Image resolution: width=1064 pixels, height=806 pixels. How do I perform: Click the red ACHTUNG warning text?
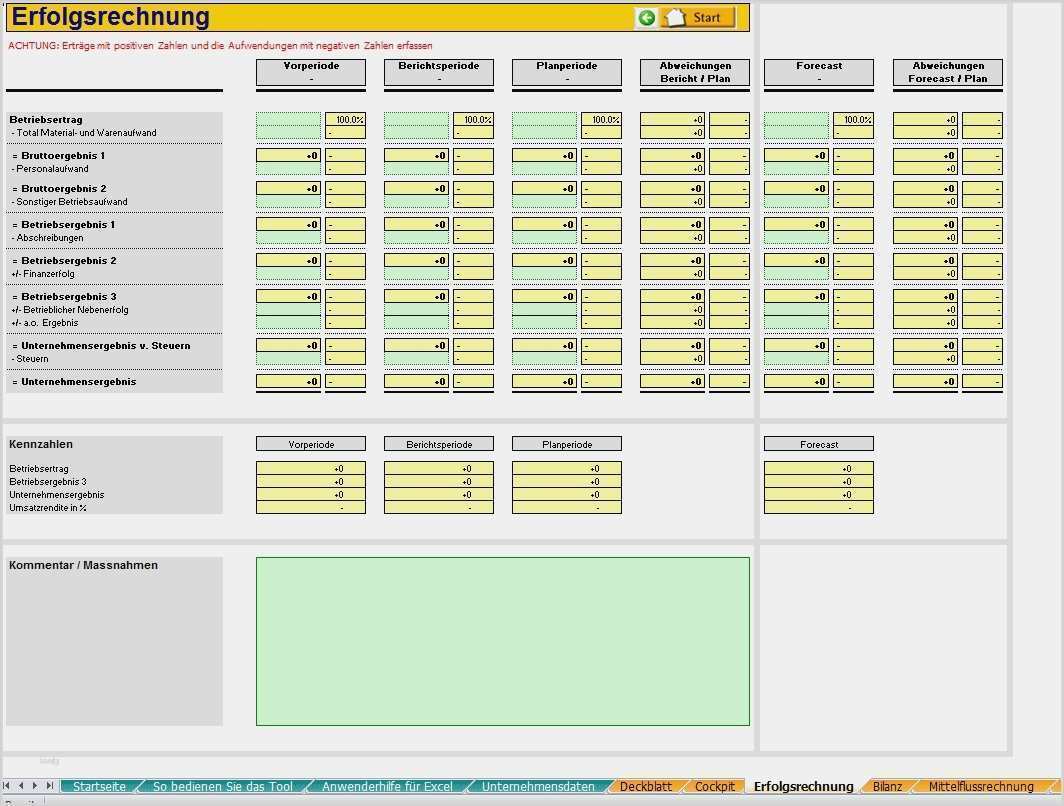point(221,45)
